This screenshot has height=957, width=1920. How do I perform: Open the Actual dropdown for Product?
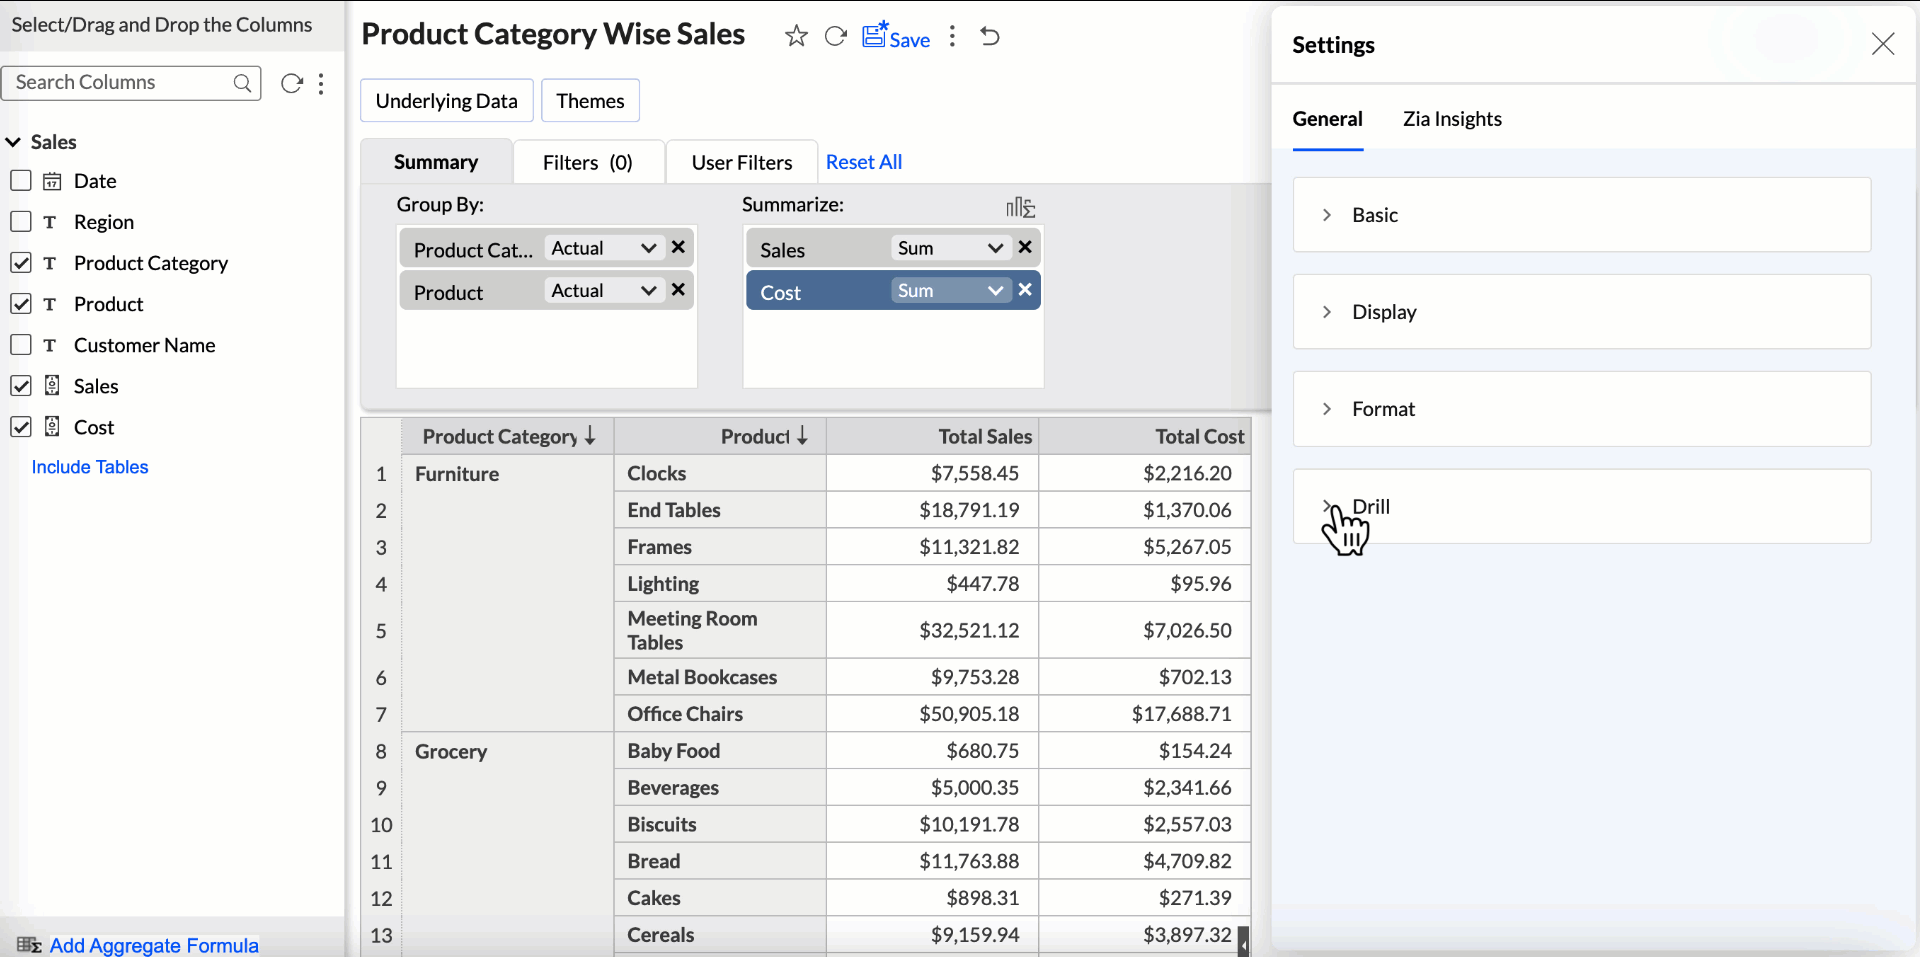tap(603, 291)
